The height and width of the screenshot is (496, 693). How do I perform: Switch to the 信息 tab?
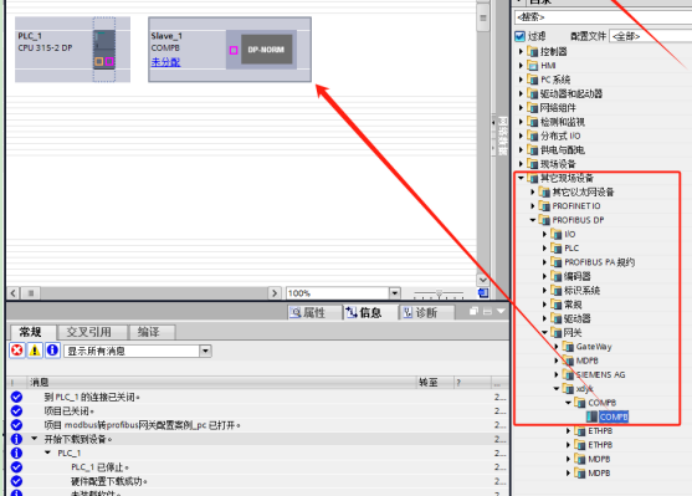click(x=369, y=313)
